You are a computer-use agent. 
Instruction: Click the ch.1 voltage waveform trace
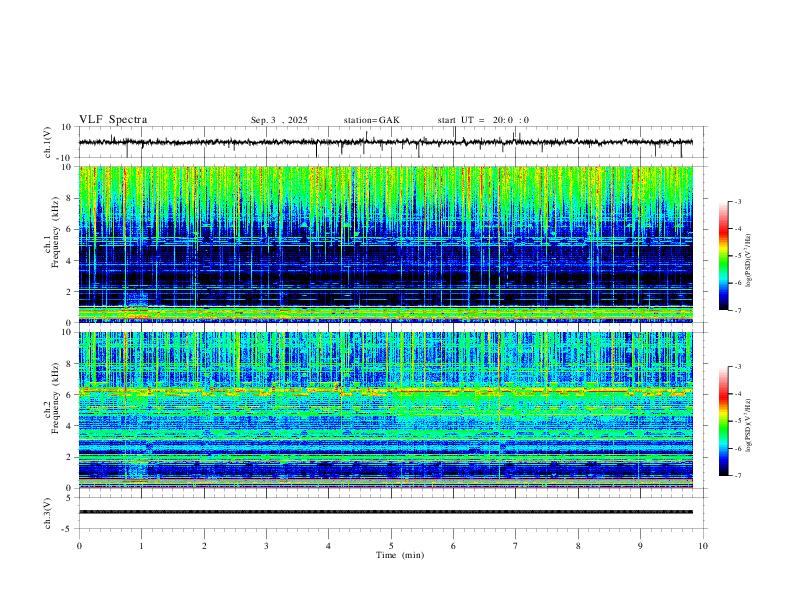(x=385, y=142)
